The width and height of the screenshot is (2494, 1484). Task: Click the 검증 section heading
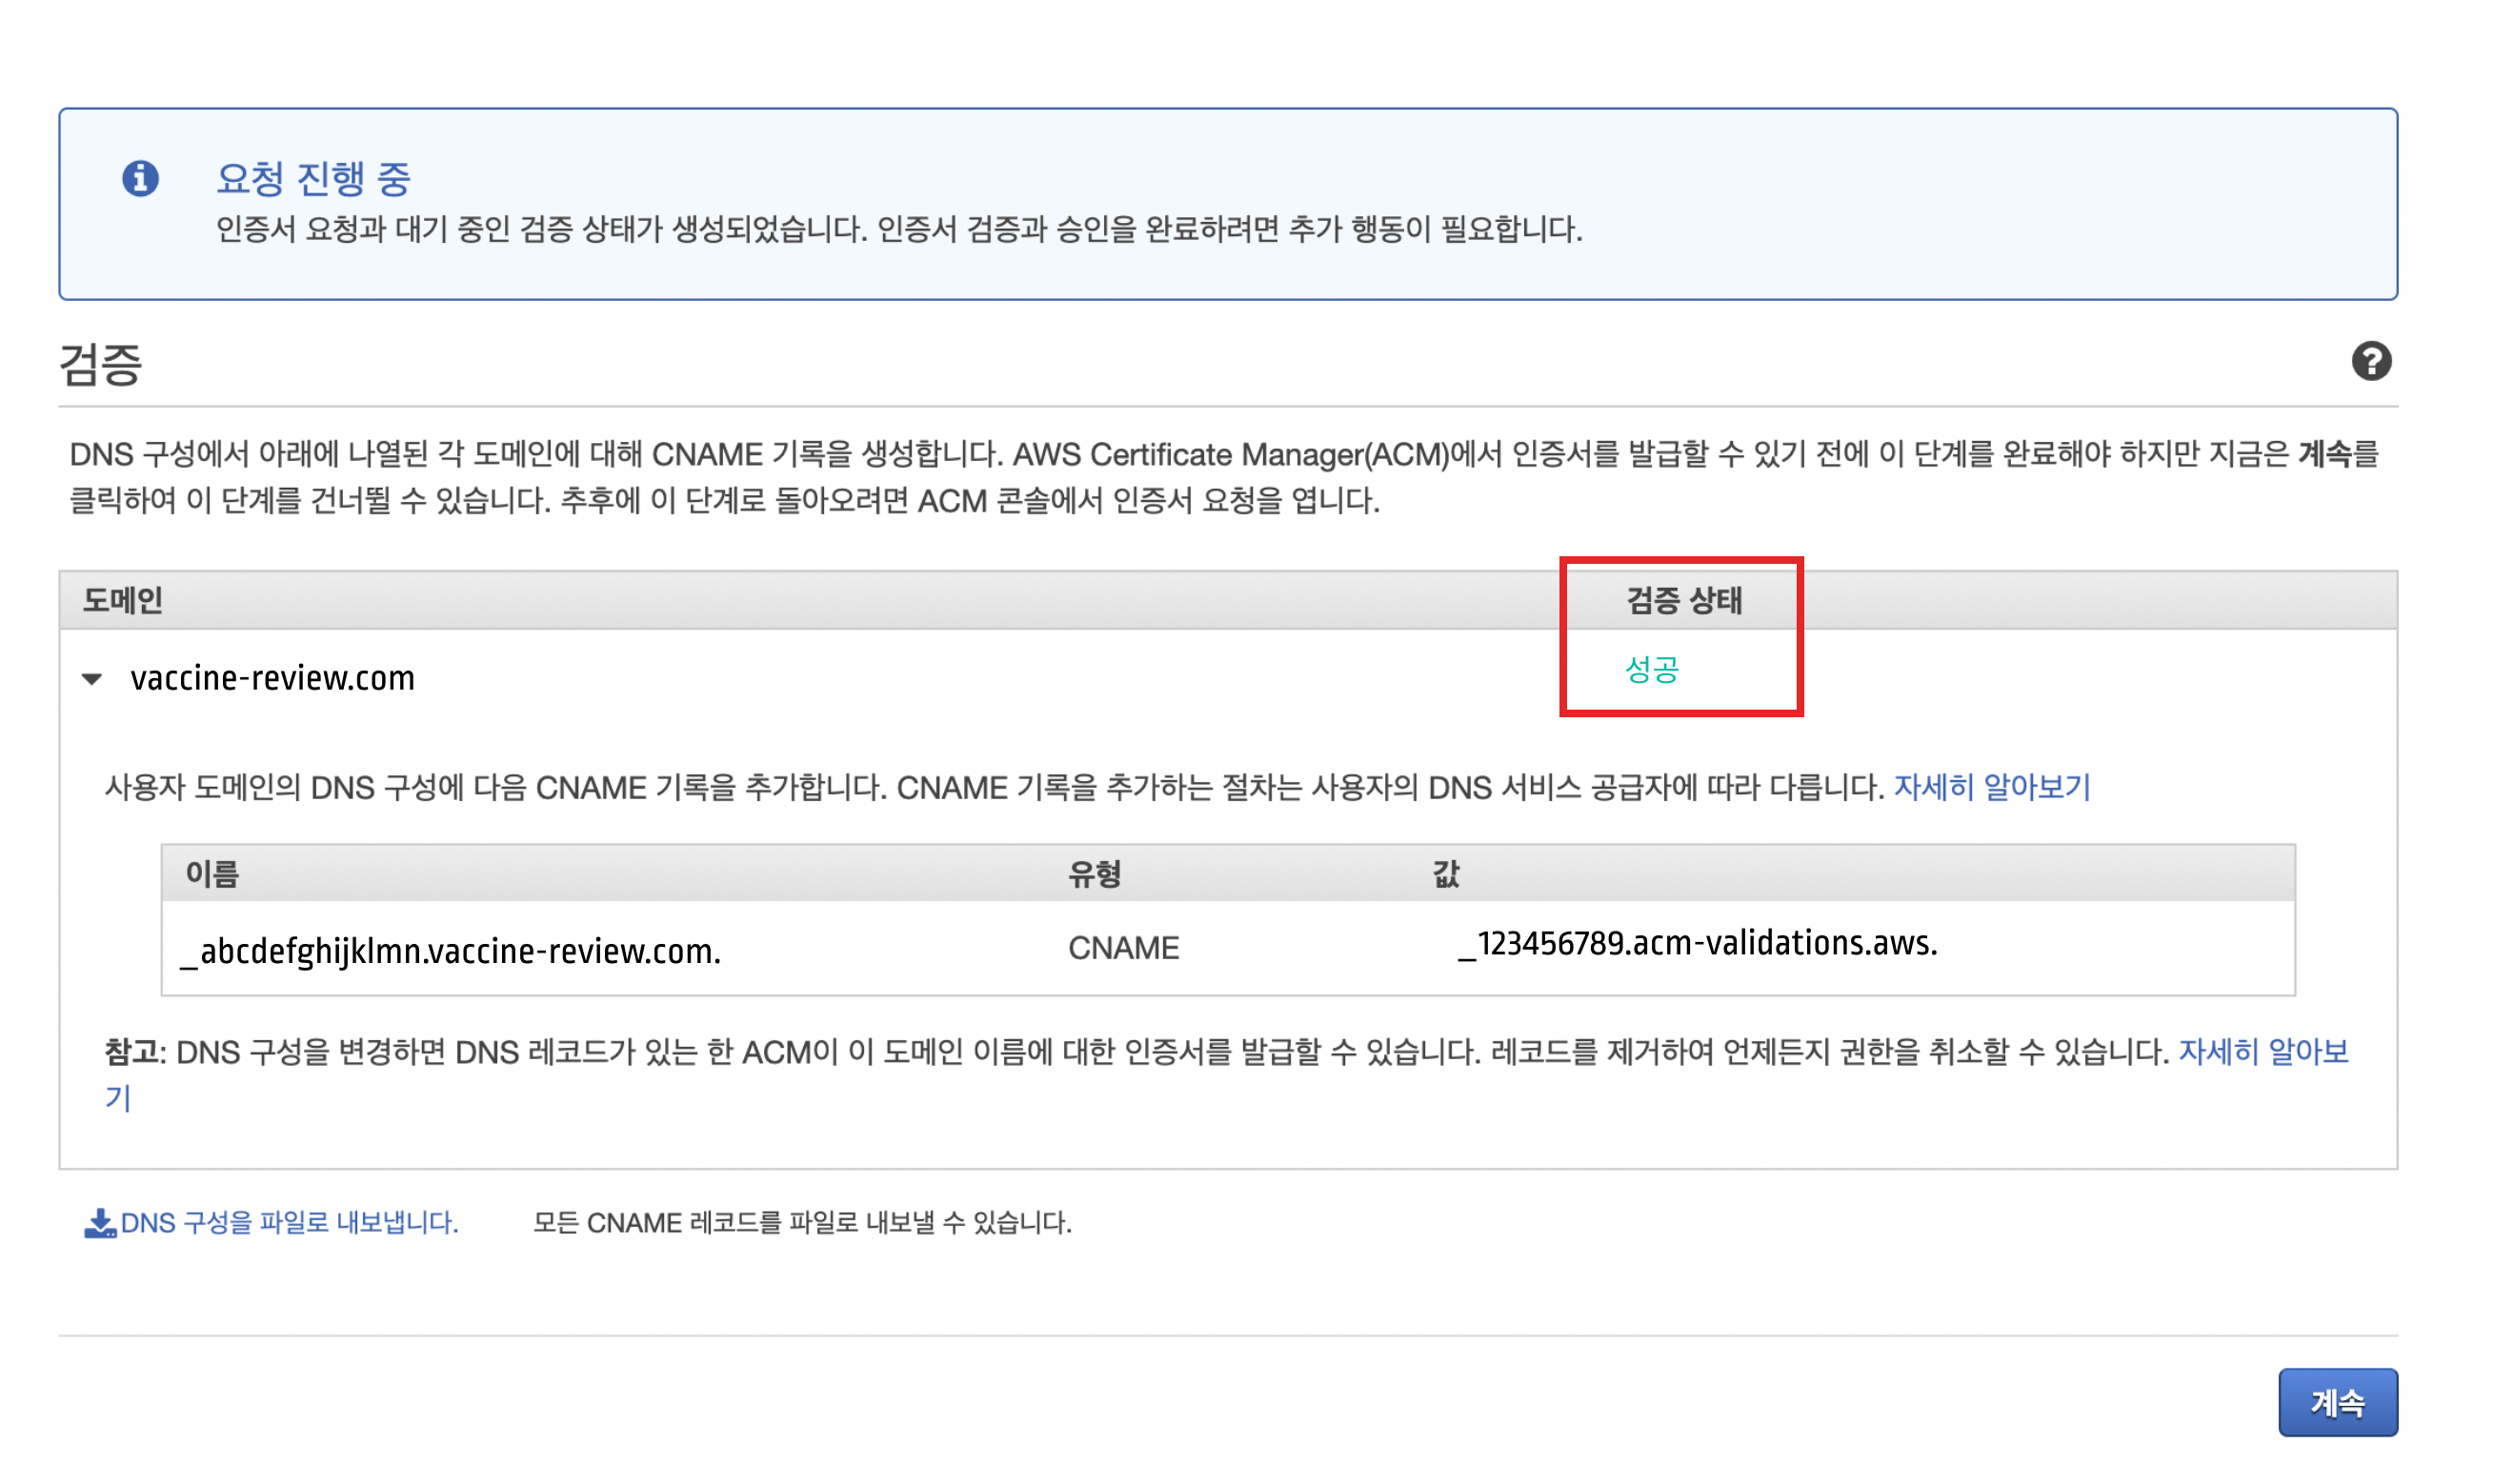tap(100, 363)
